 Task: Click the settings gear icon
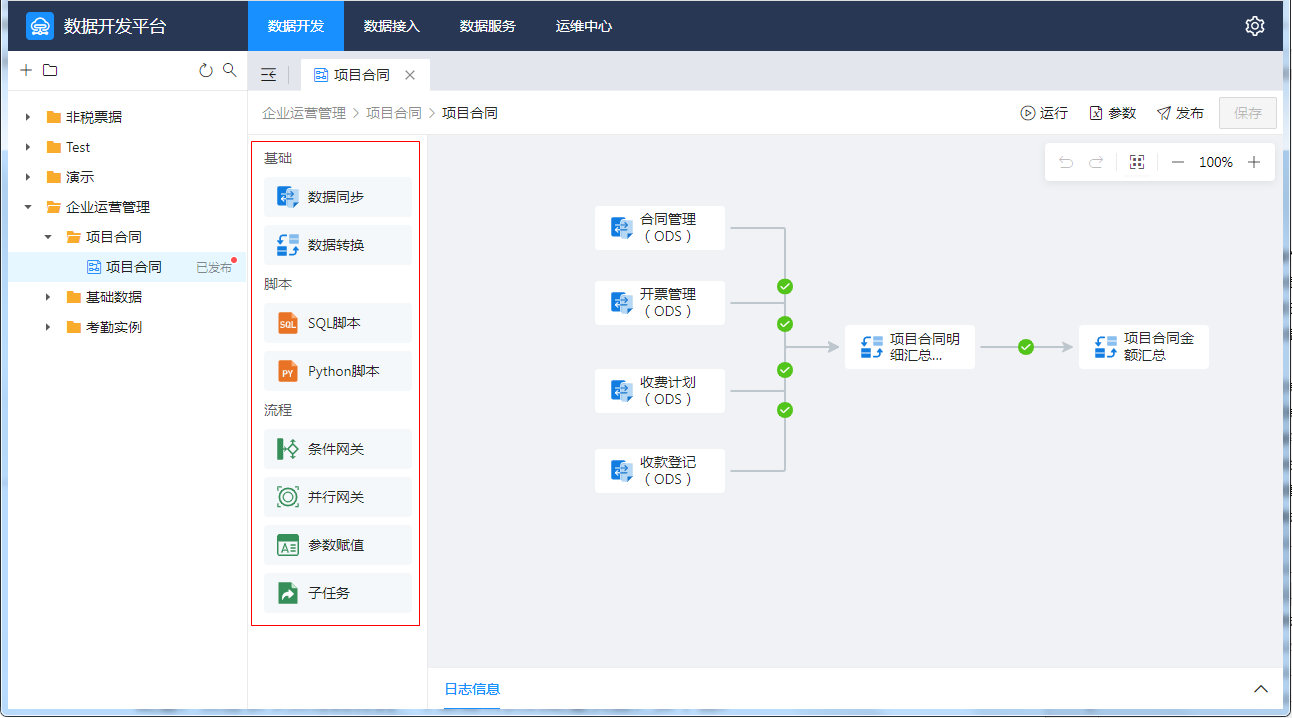(1254, 26)
